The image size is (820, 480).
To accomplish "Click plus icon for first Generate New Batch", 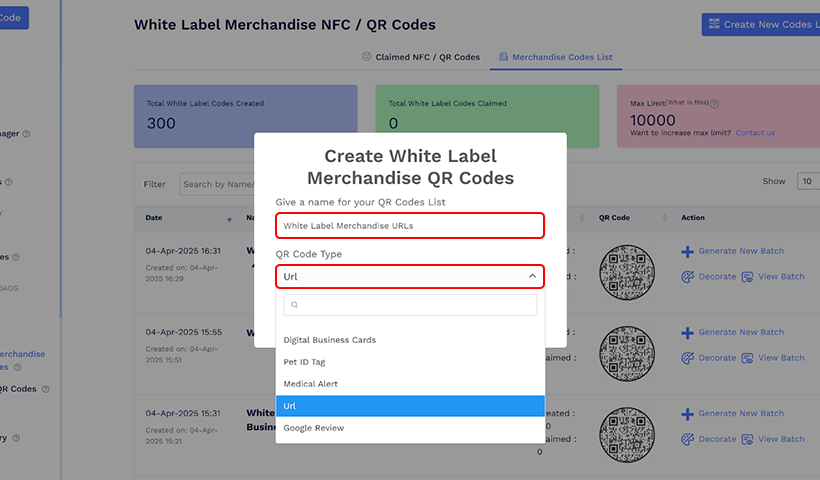I will click(688, 251).
